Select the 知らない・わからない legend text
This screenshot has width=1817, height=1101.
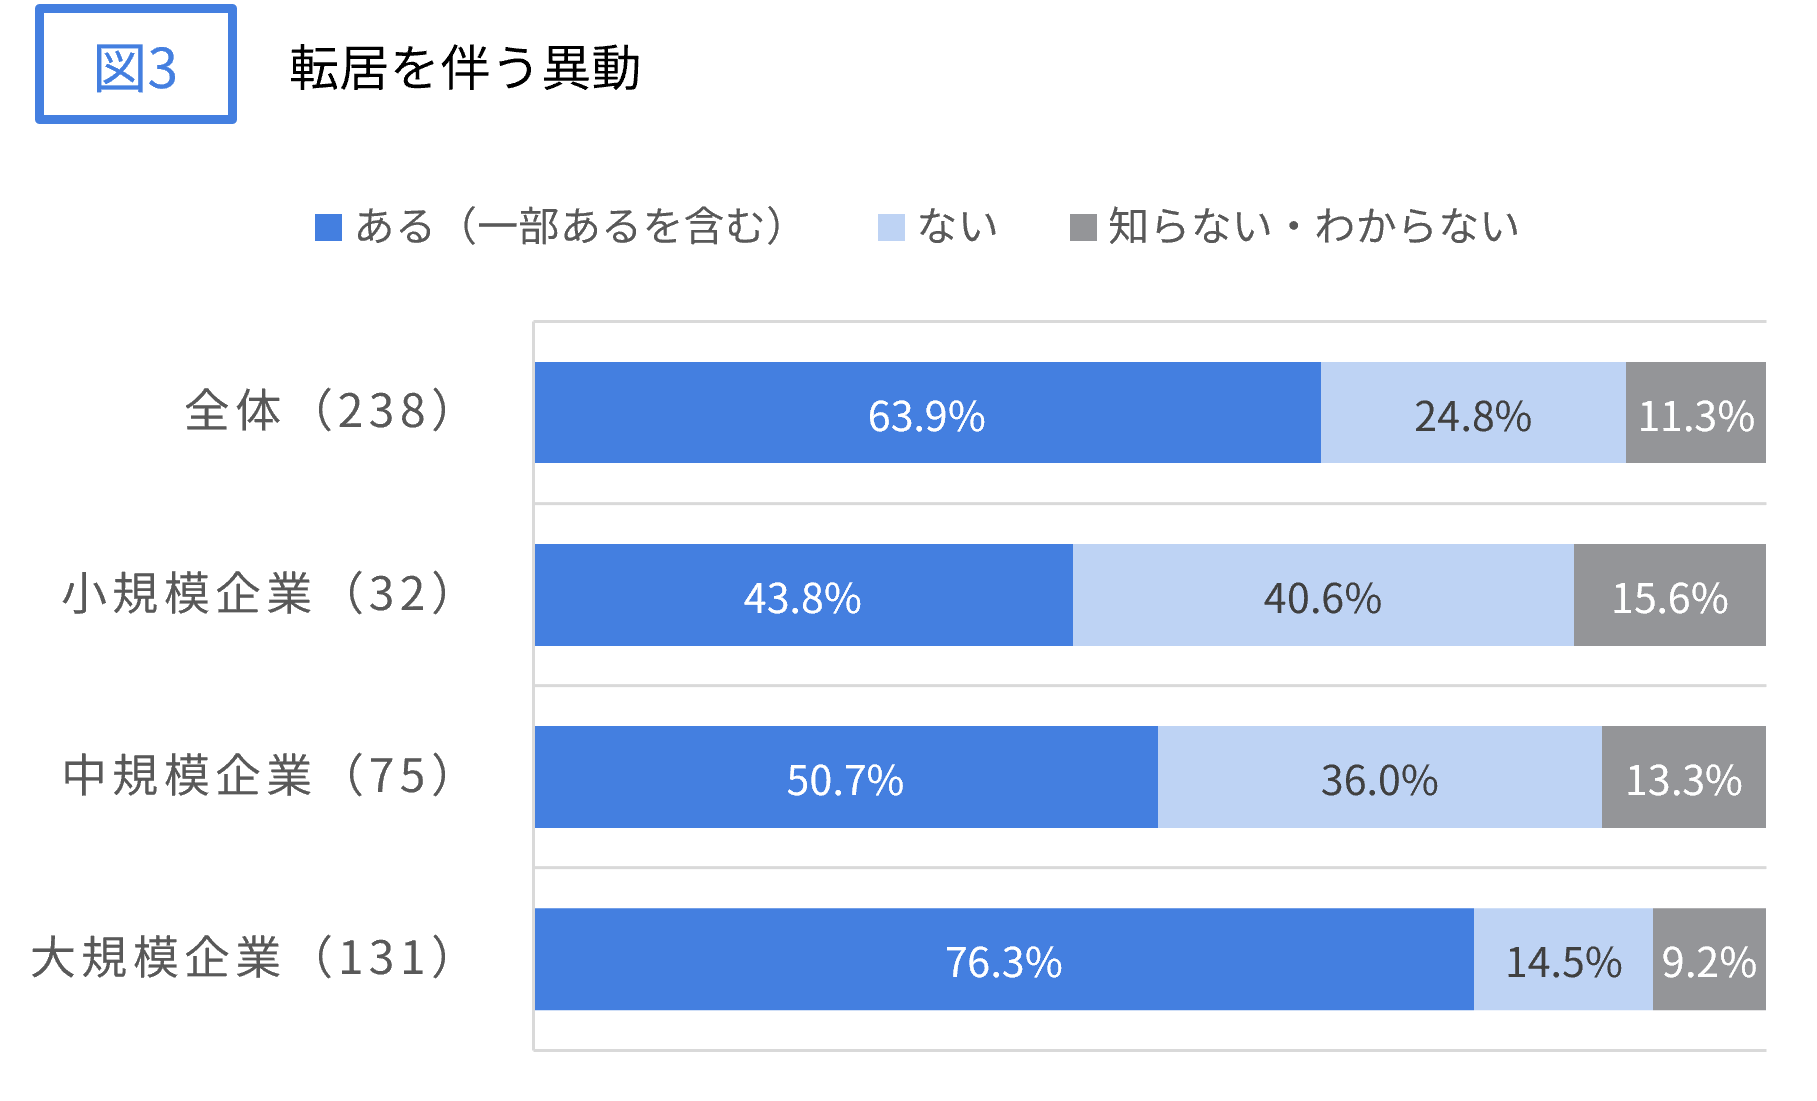click(x=1313, y=227)
